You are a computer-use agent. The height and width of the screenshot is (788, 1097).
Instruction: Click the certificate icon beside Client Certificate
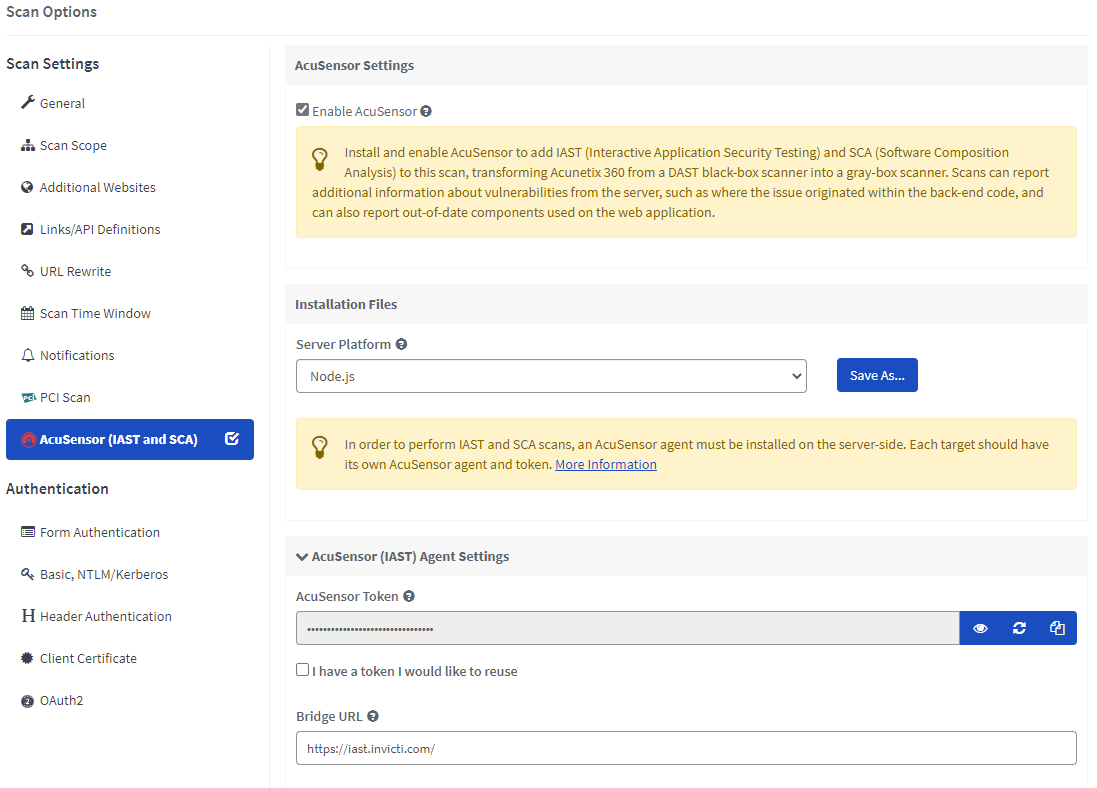[27, 658]
